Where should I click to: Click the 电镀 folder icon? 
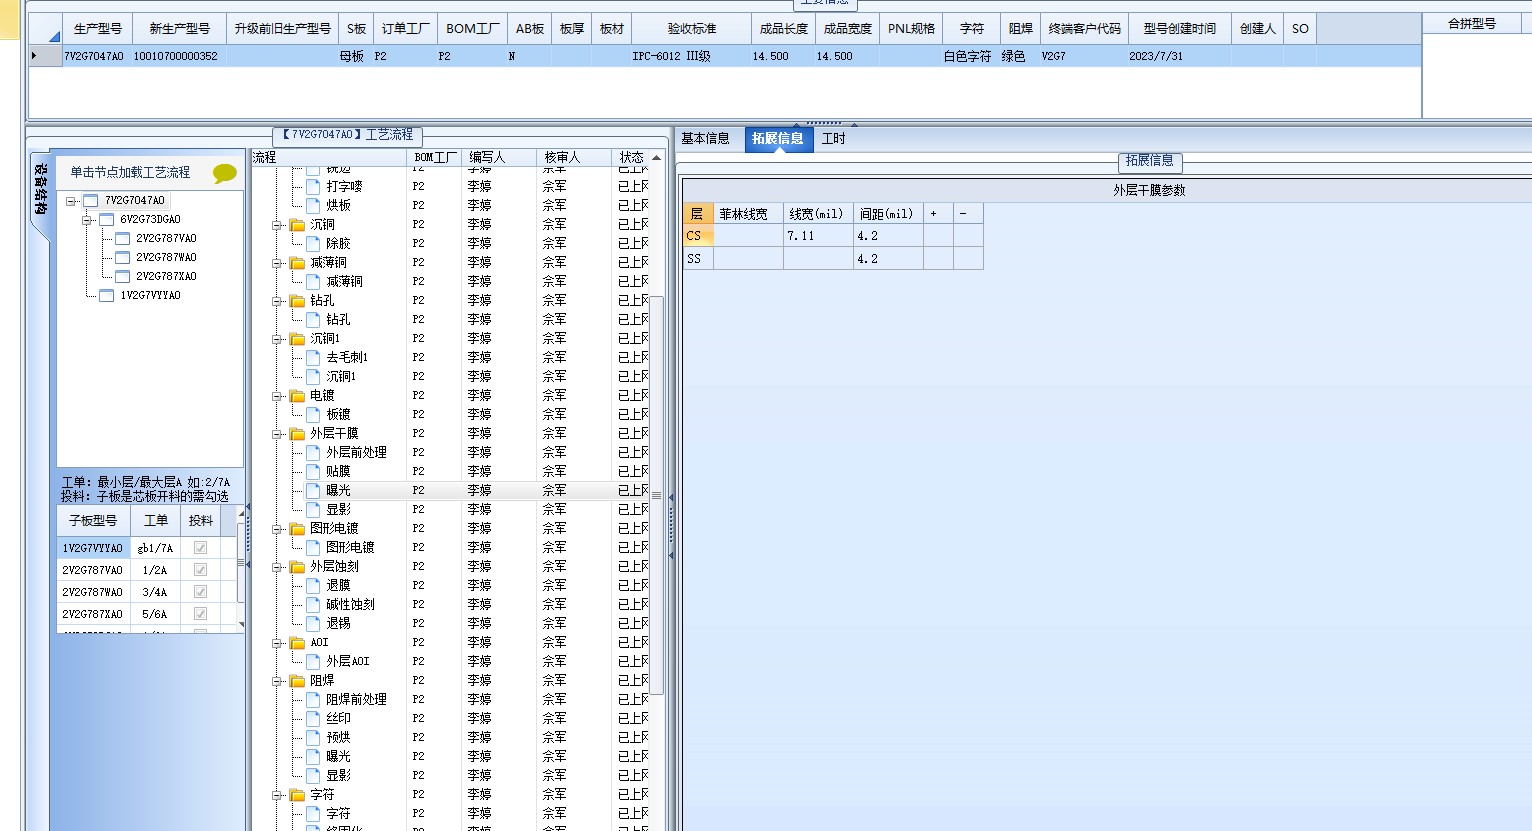tap(297, 396)
